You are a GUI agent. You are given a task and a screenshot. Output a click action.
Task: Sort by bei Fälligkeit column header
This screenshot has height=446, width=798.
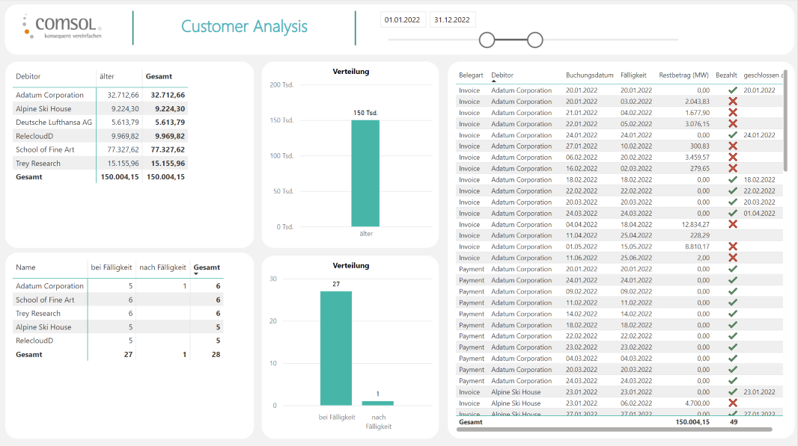pyautogui.click(x=111, y=267)
